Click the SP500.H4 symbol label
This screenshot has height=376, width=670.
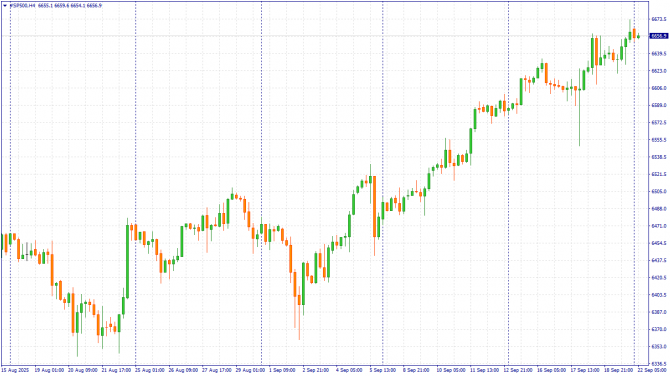point(22,6)
